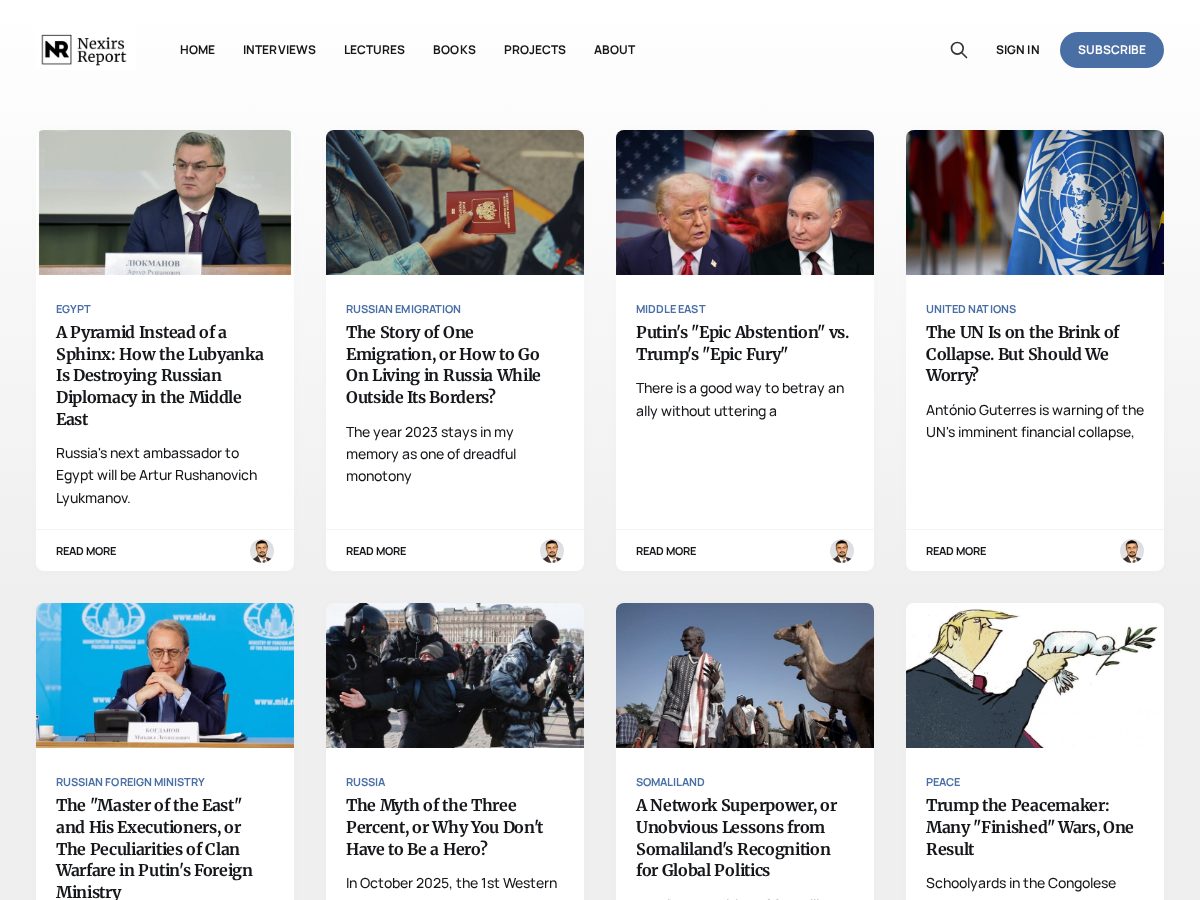Viewport: 1200px width, 900px height.
Task: Click the Sign In link
Action: (1017, 50)
